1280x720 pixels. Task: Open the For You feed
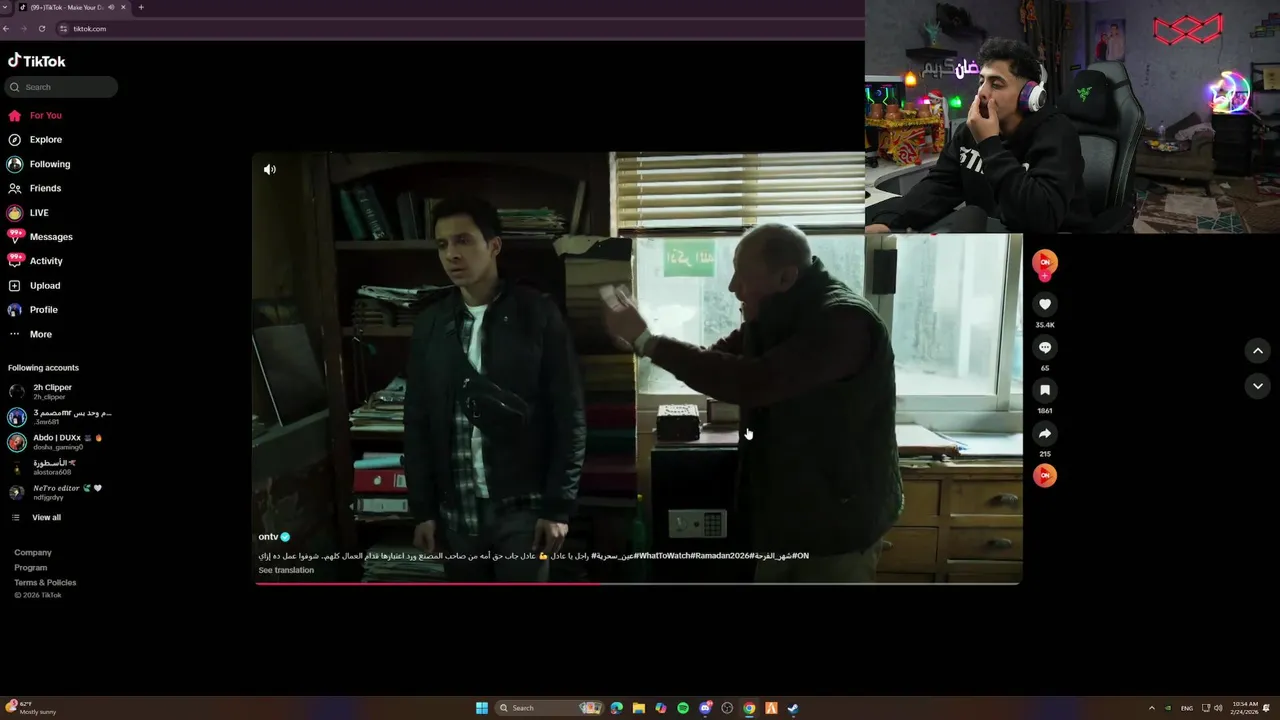pos(35,115)
